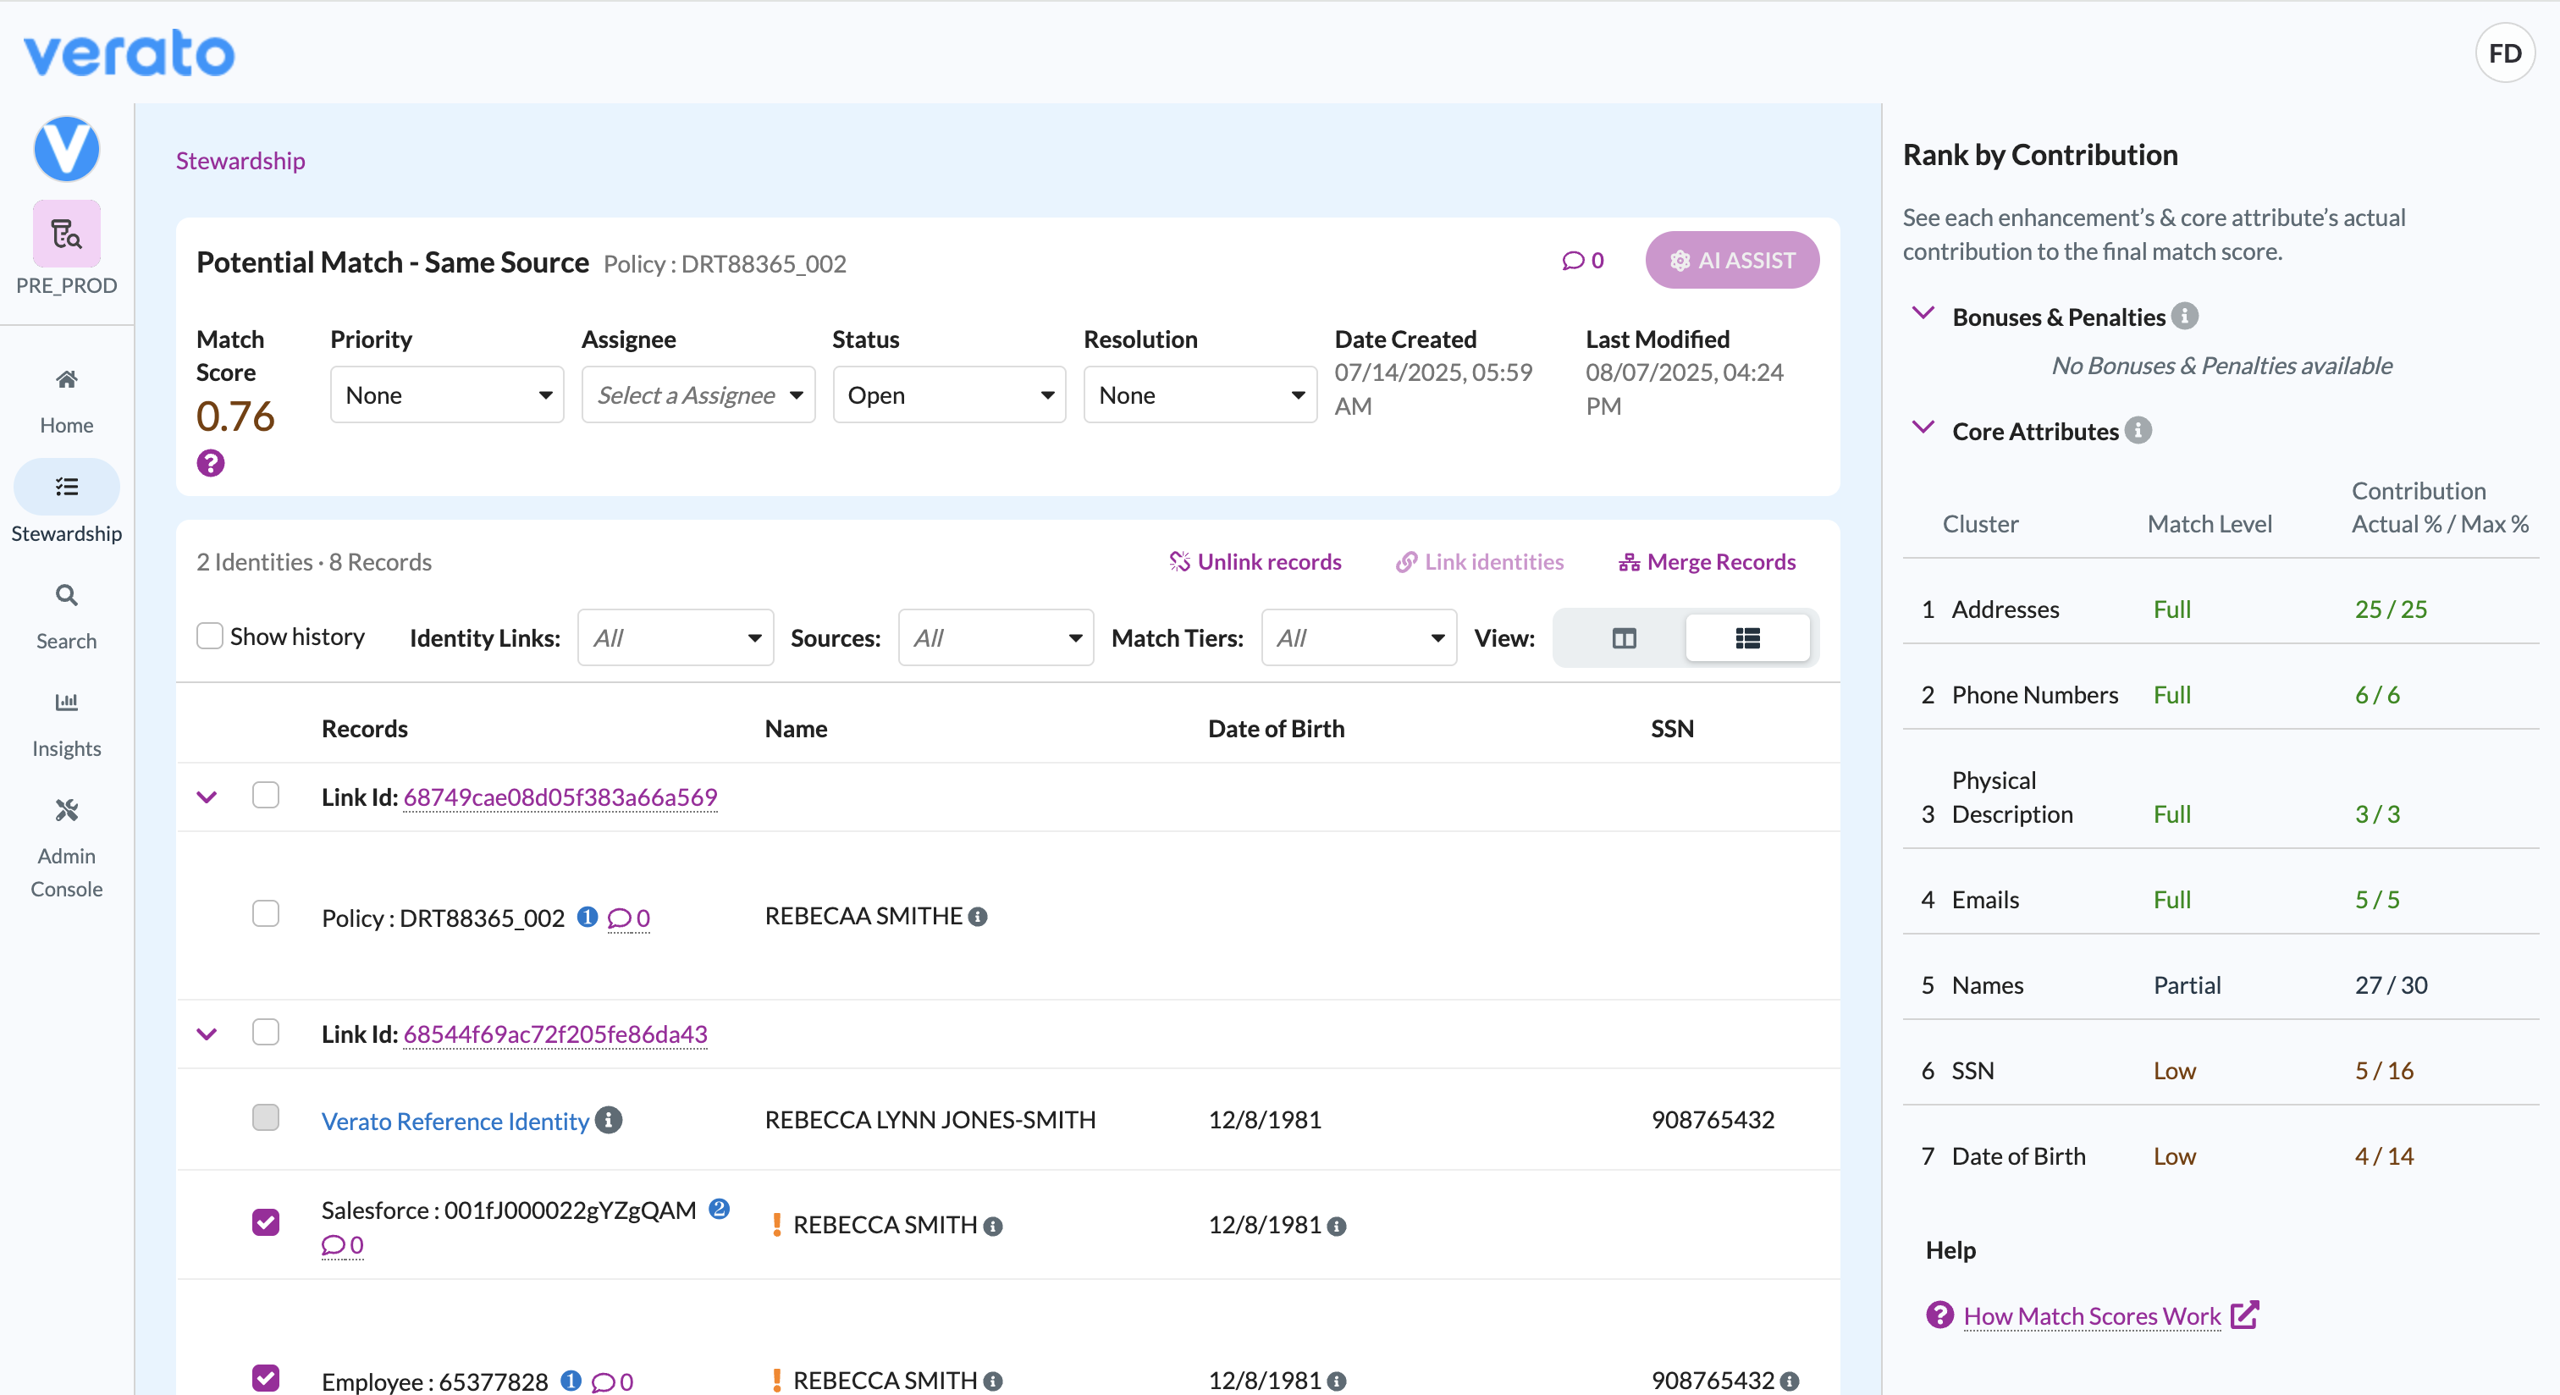Switch to side-by-side column view icon
Viewport: 2560px width, 1395px height.
1624,638
